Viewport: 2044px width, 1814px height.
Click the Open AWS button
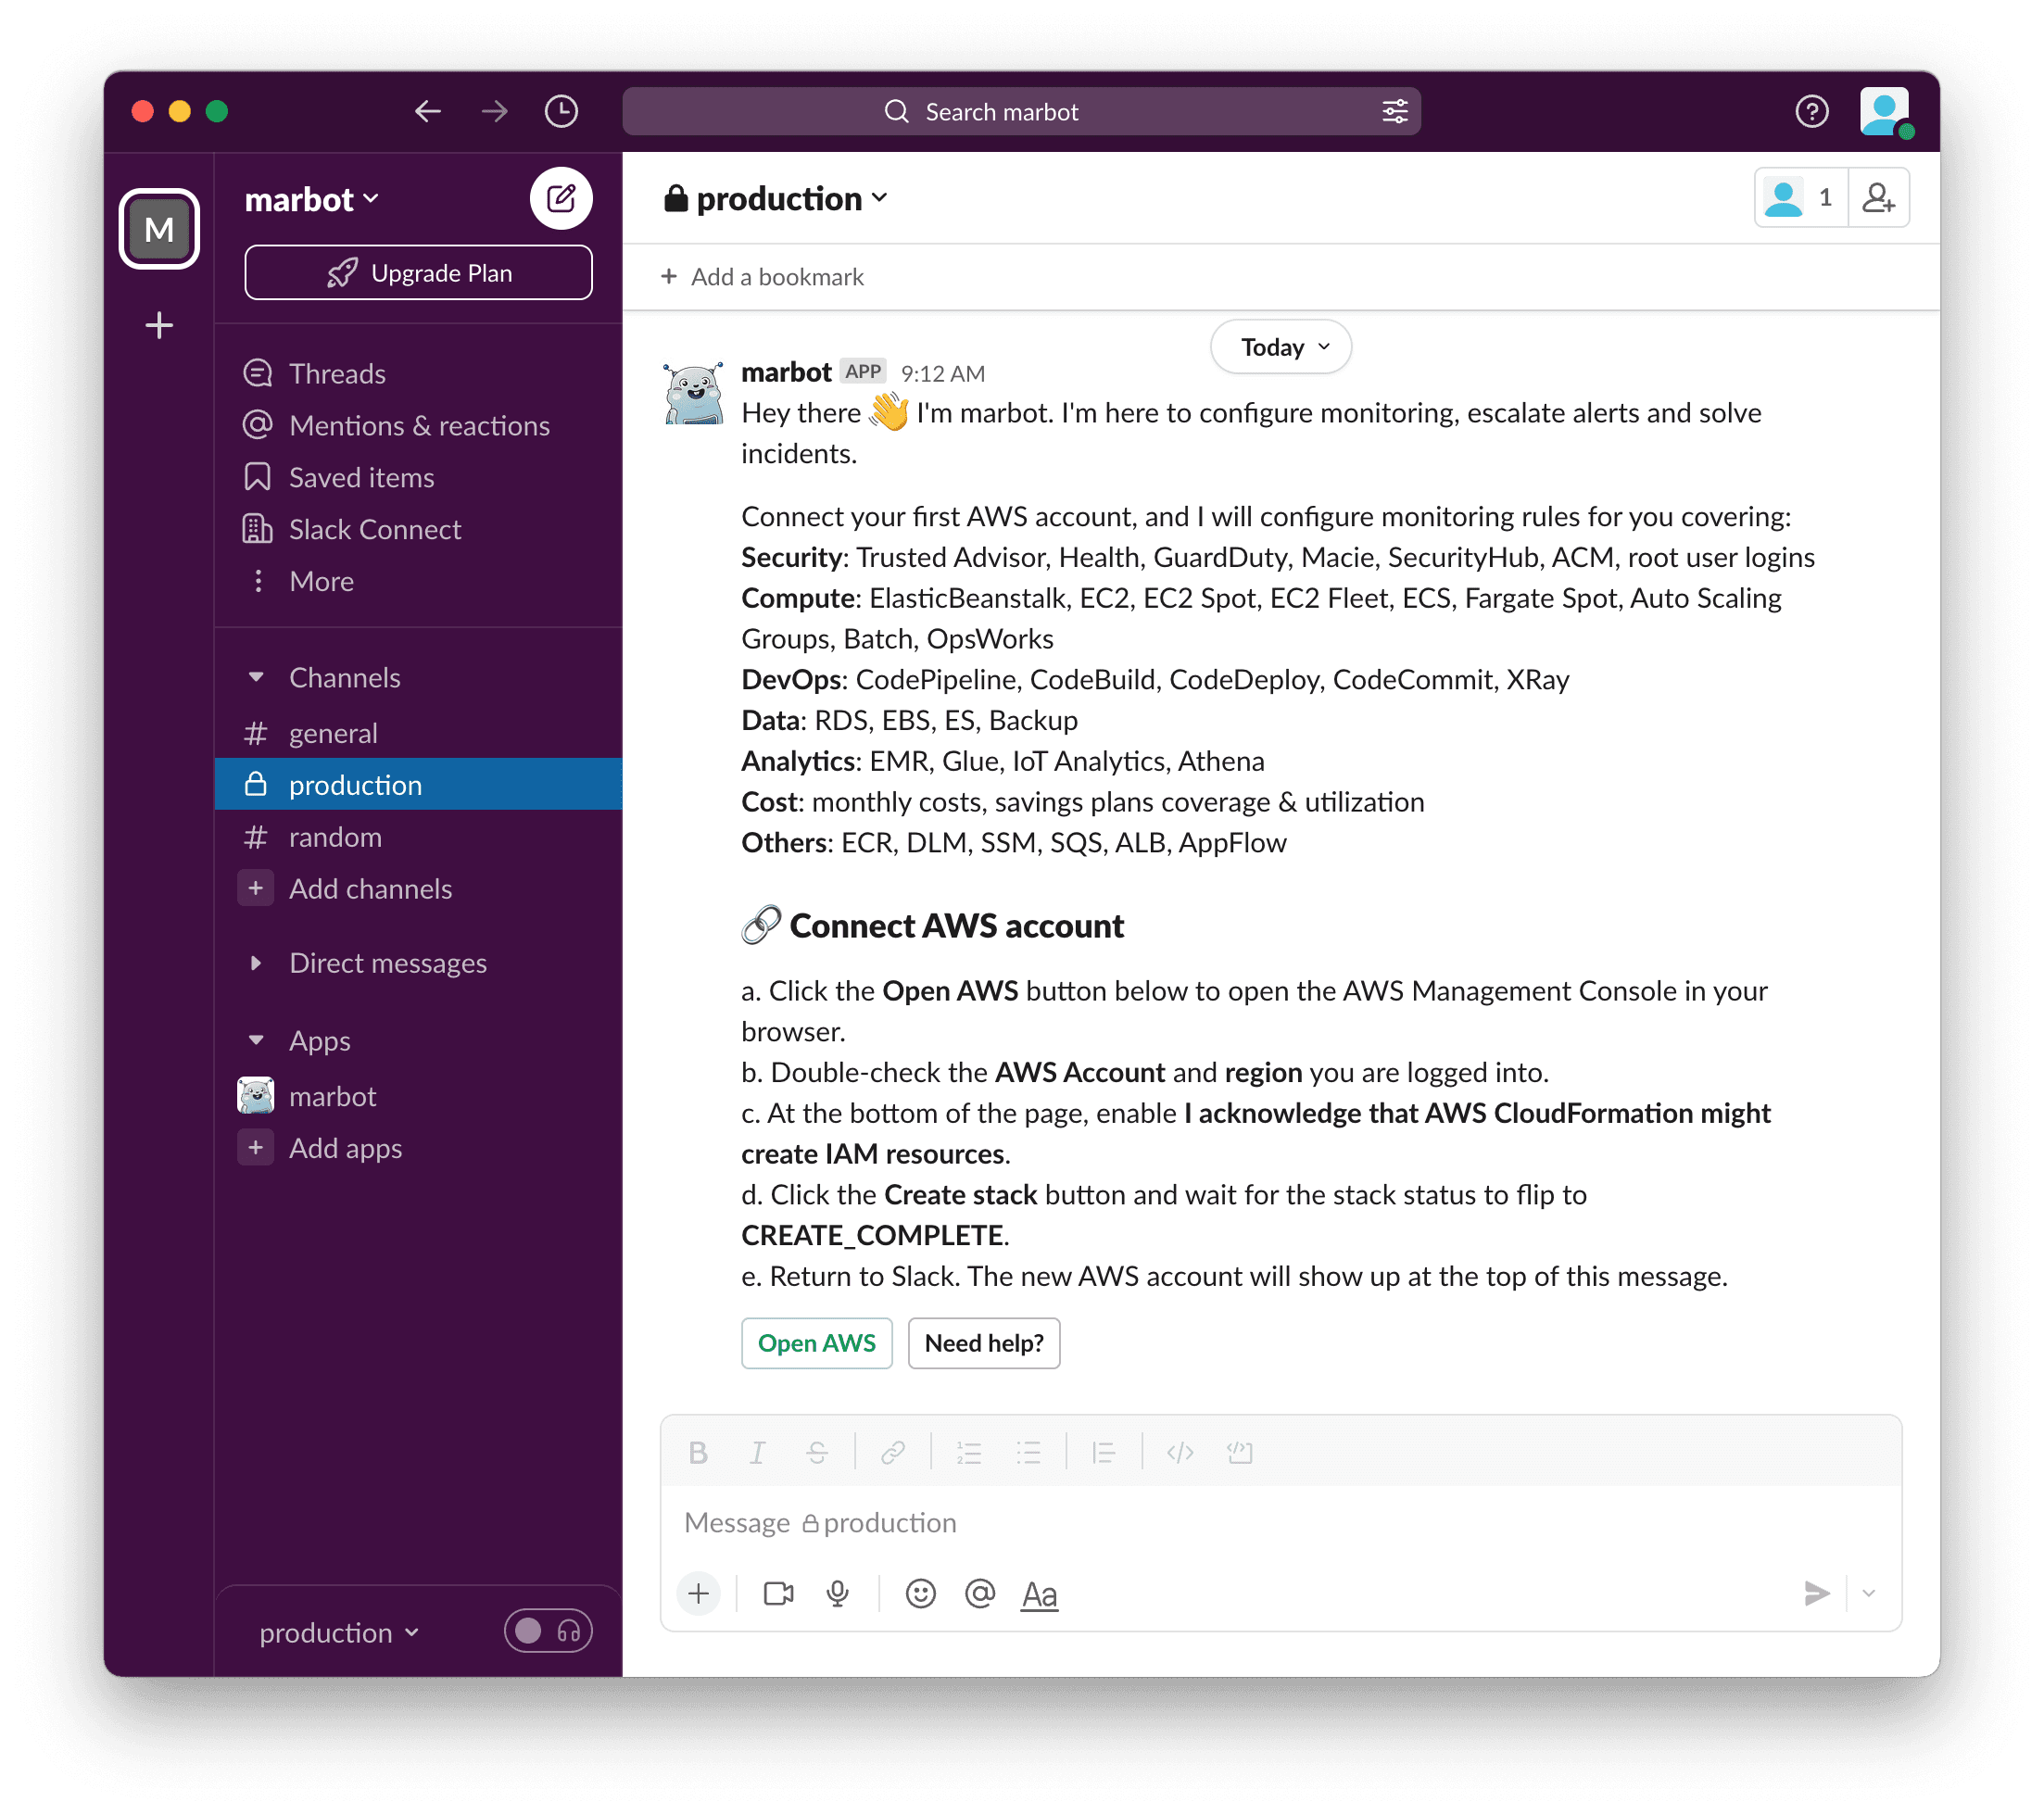click(816, 1343)
